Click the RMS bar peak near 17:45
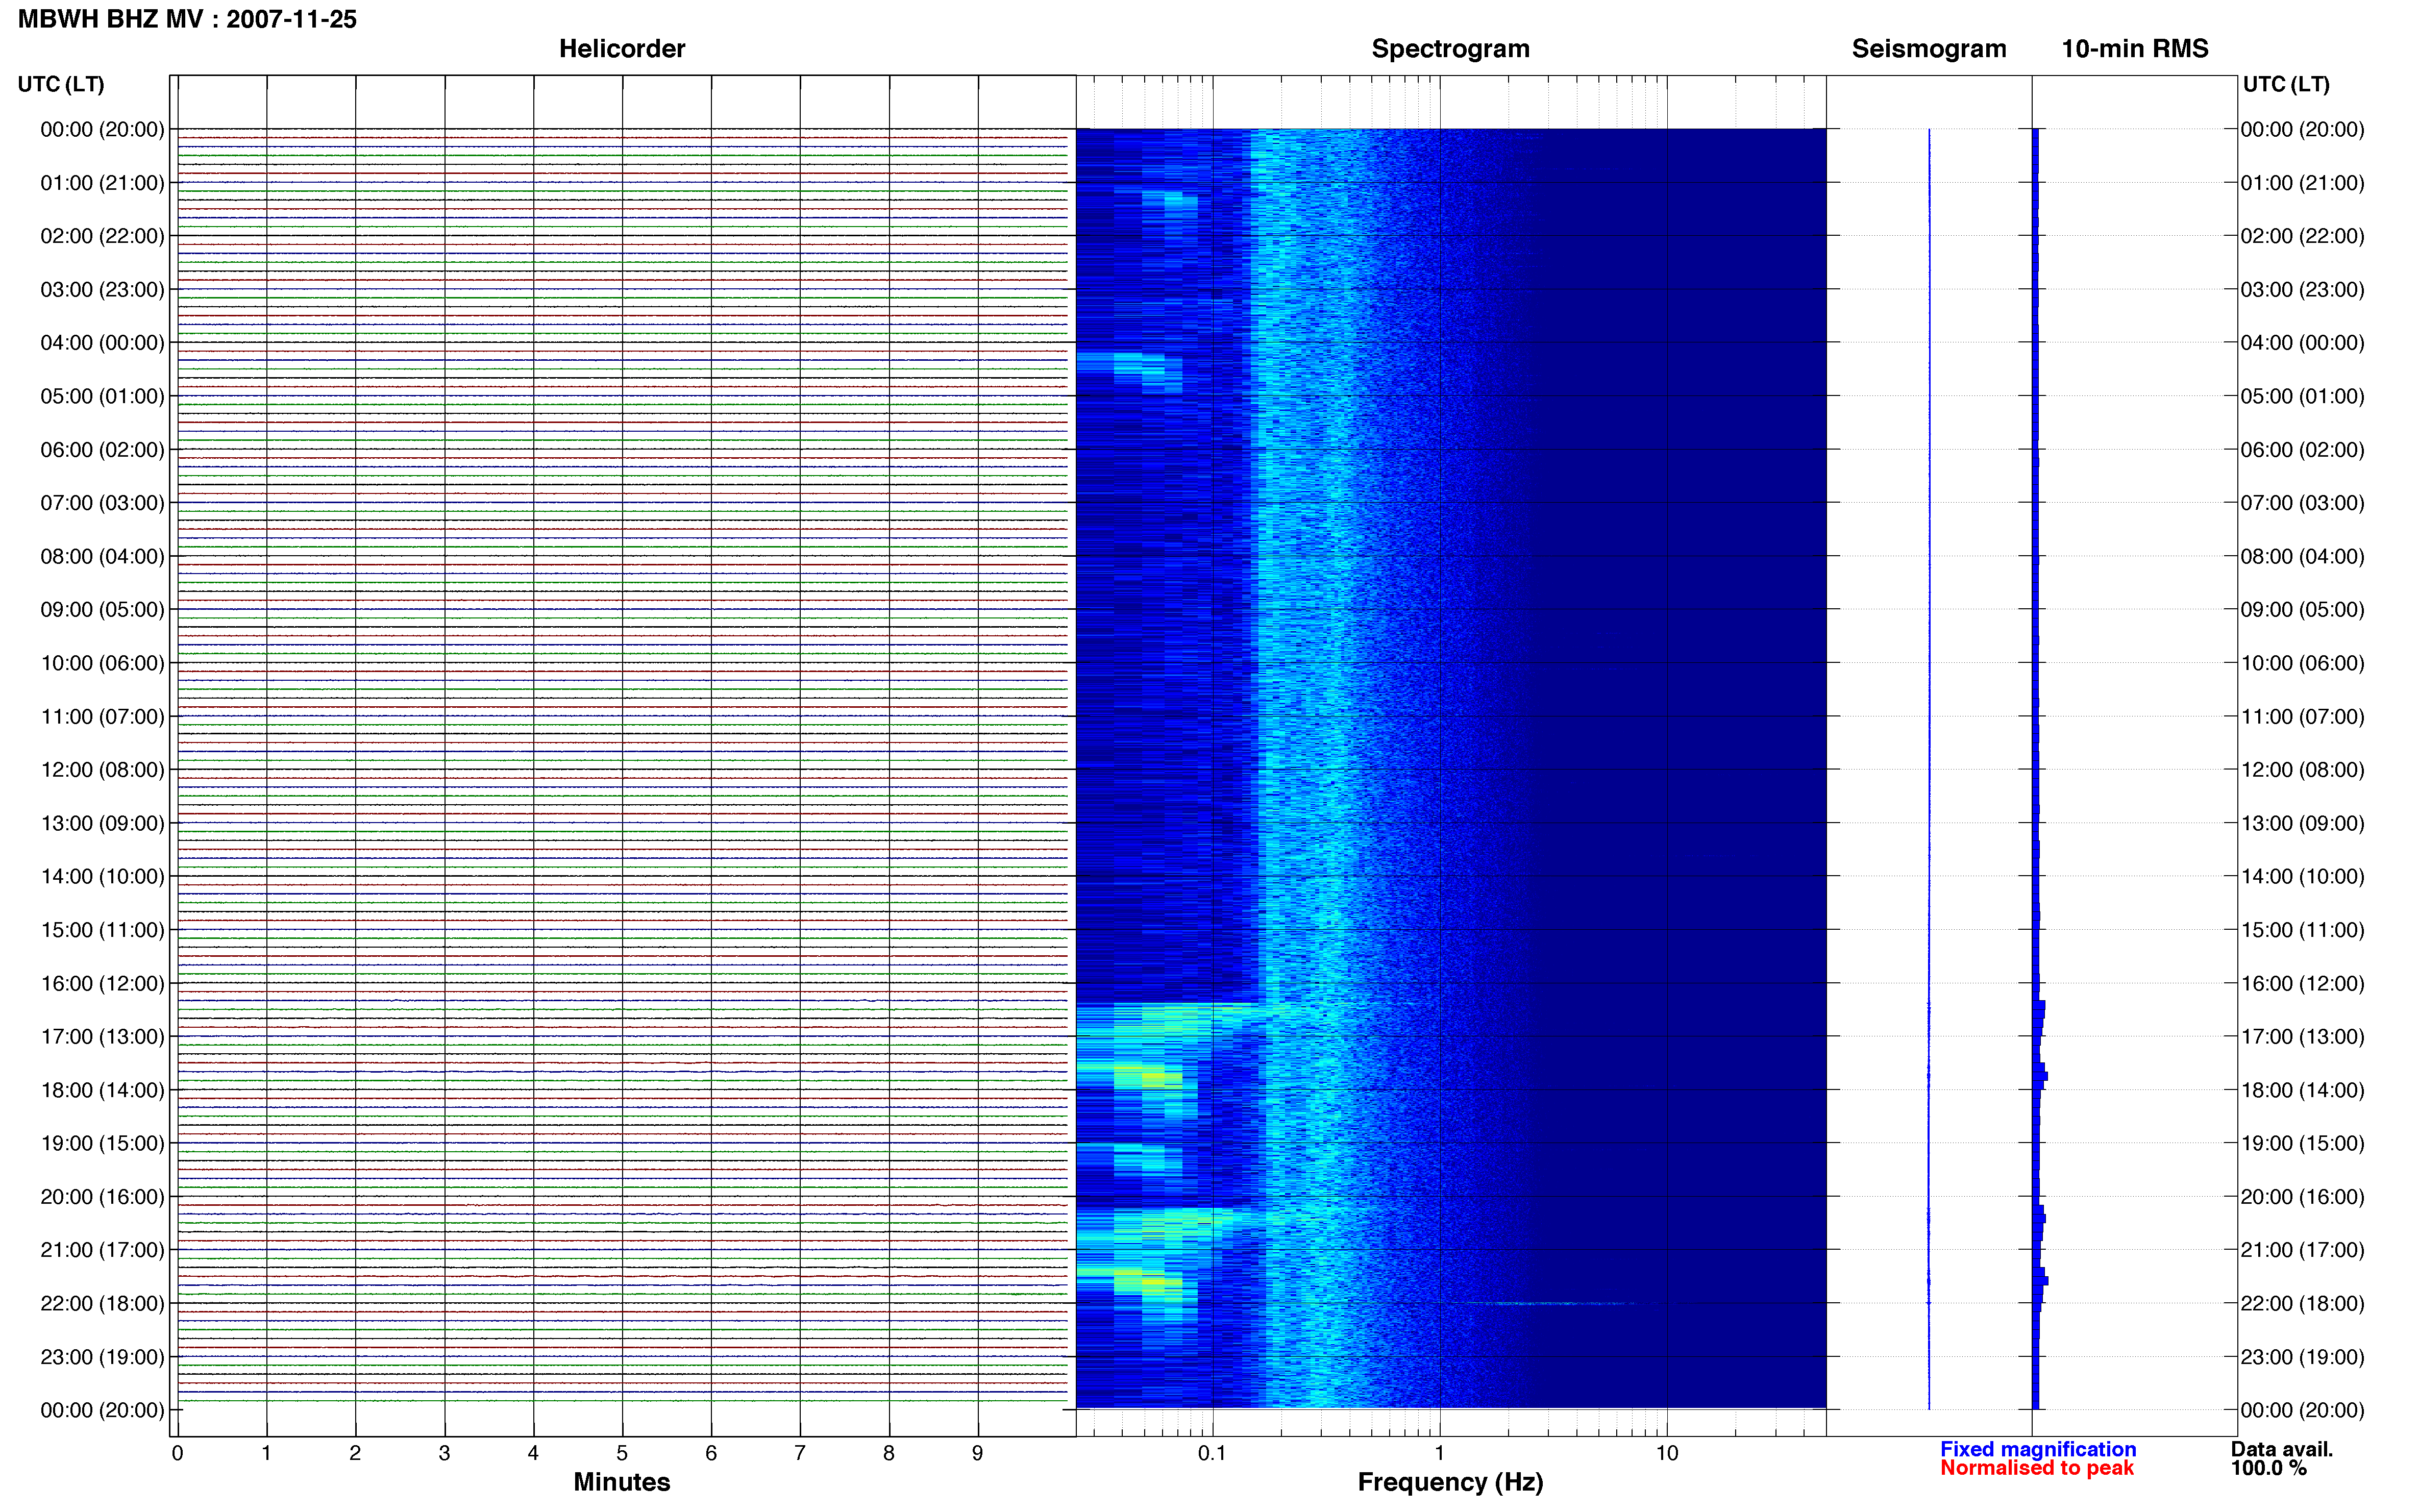Viewport: 2419px width, 1512px height. click(2041, 1076)
